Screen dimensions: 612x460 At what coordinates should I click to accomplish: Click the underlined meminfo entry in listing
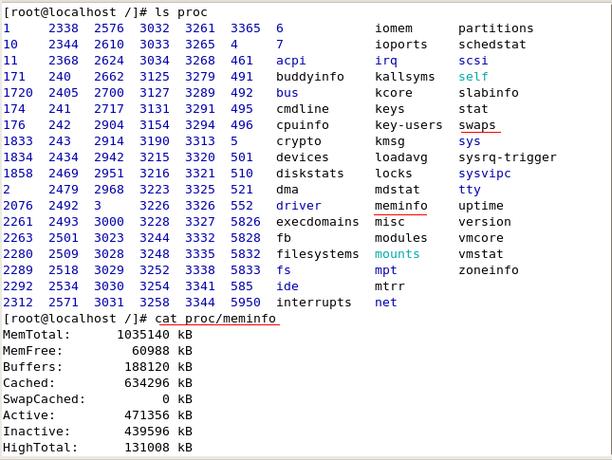[400, 205]
